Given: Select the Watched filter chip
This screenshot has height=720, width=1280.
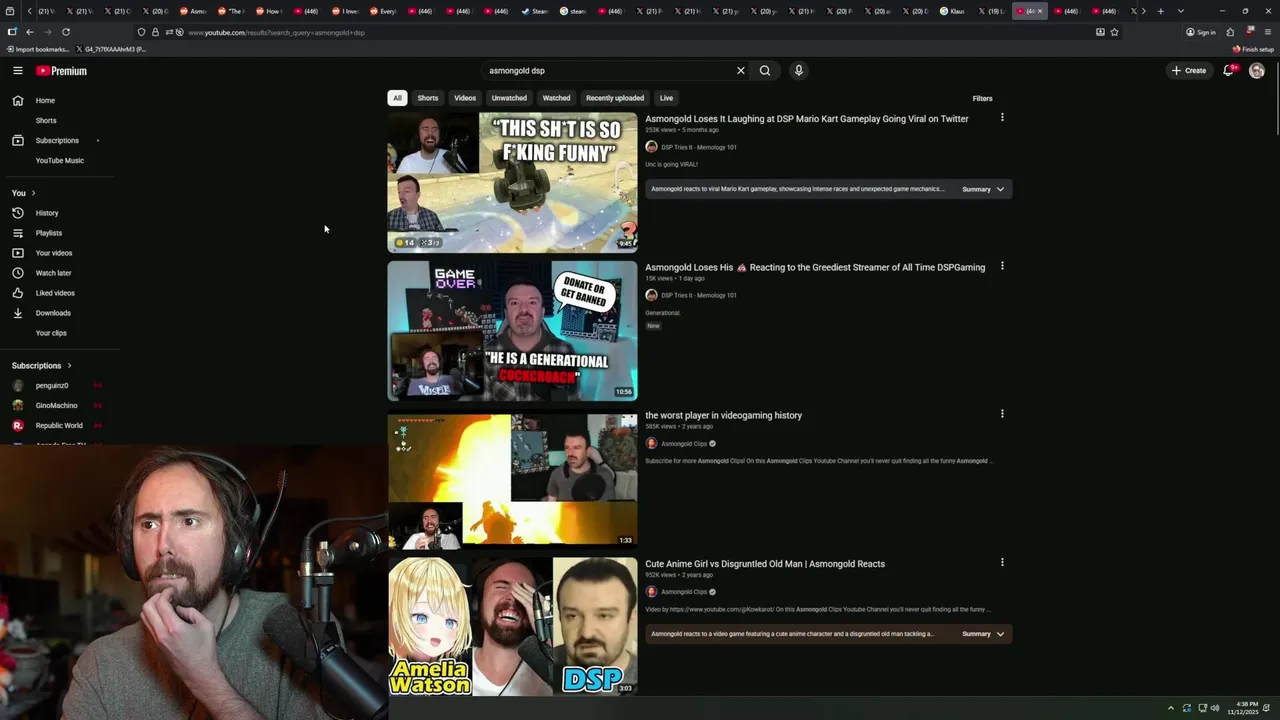Looking at the screenshot, I should (x=556, y=98).
